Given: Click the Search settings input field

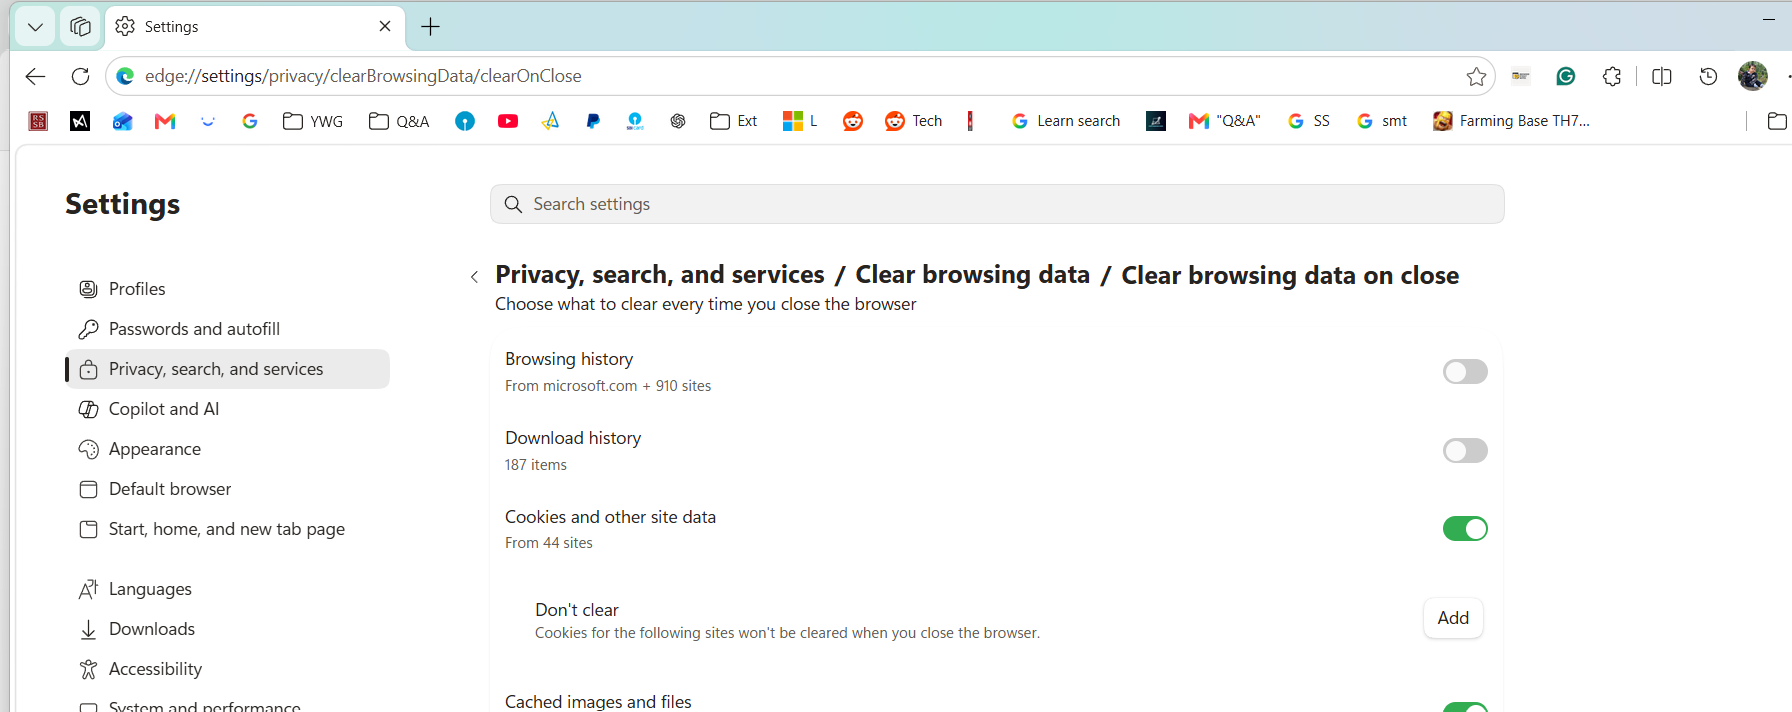Looking at the screenshot, I should [997, 204].
